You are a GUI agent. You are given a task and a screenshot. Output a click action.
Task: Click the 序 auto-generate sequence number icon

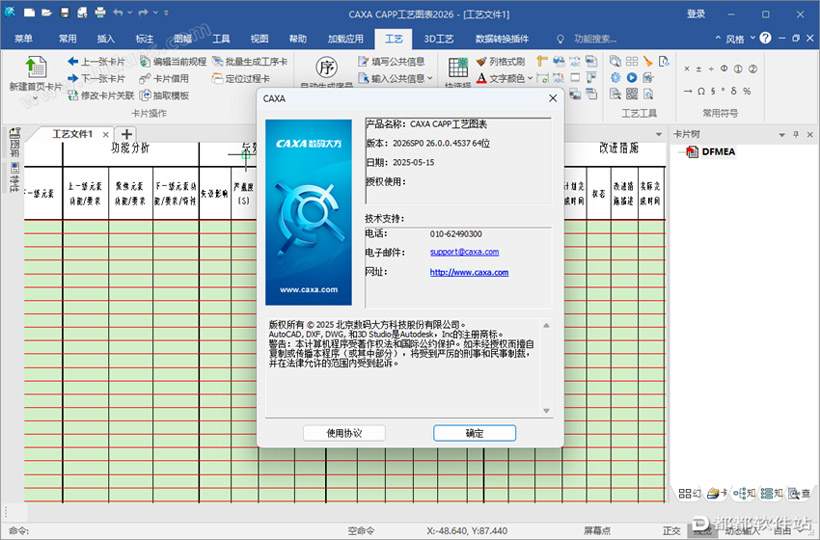click(x=326, y=68)
